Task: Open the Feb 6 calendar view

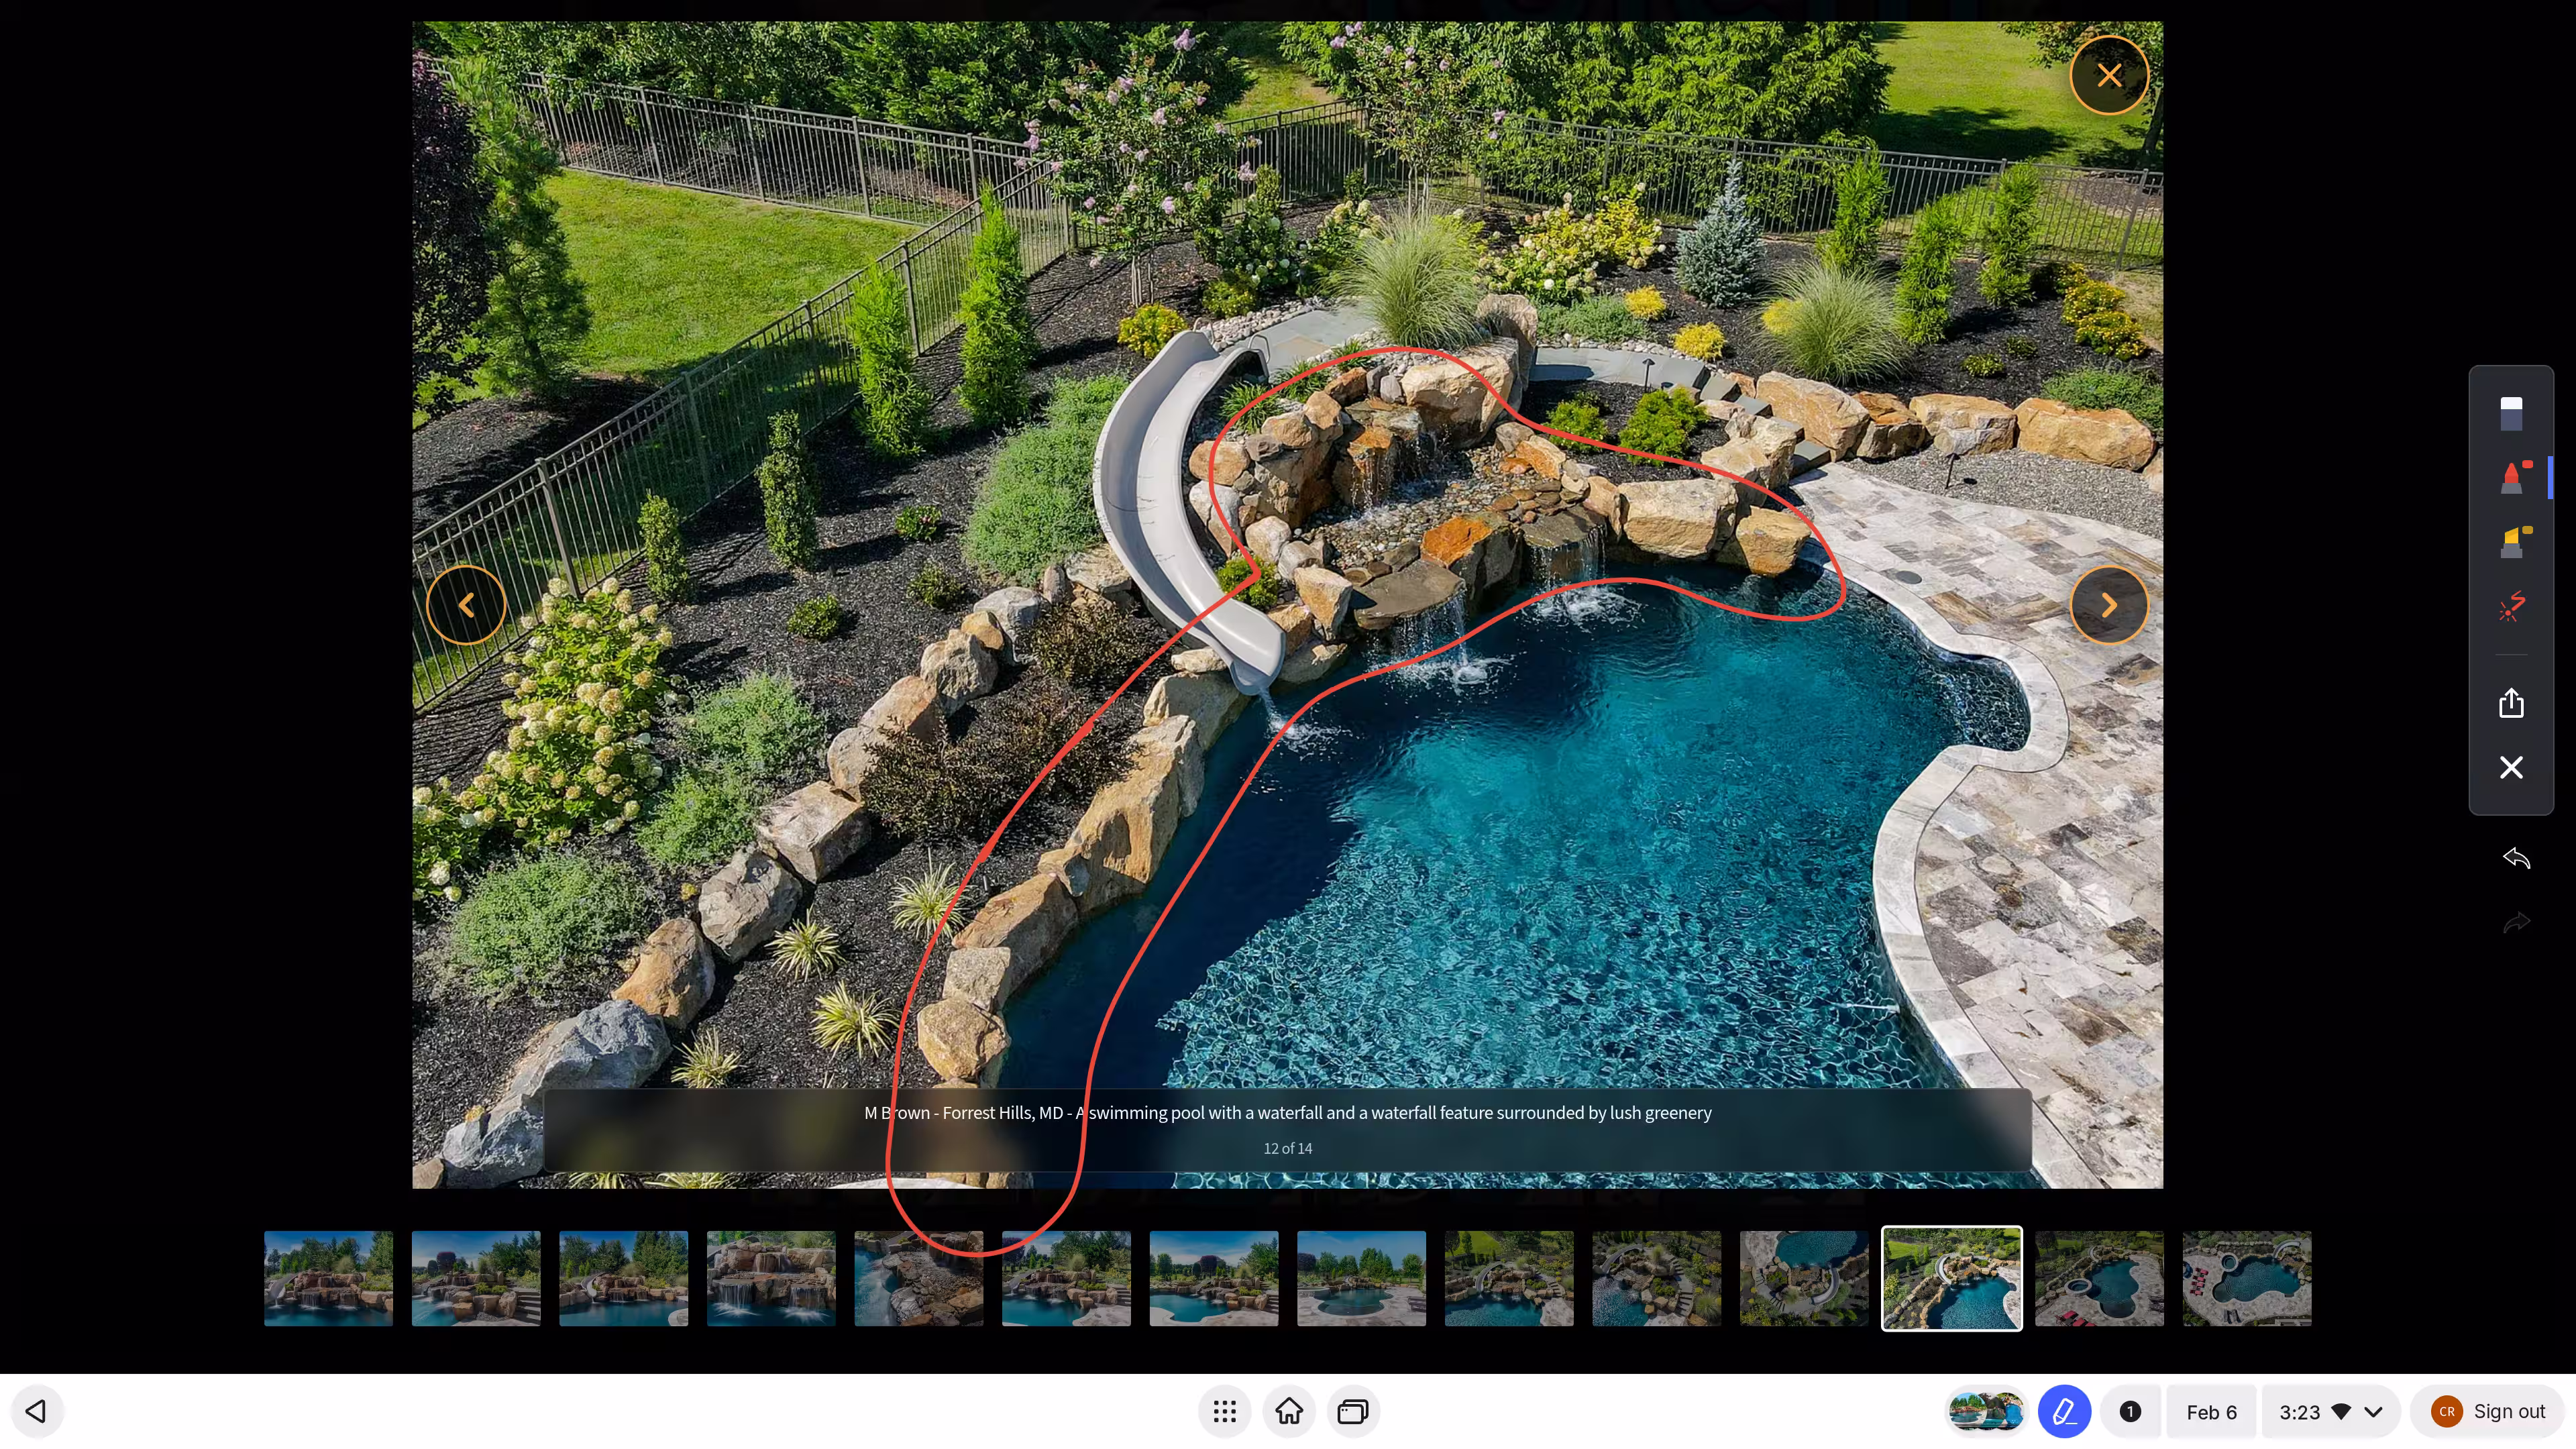Action: click(x=2211, y=1411)
